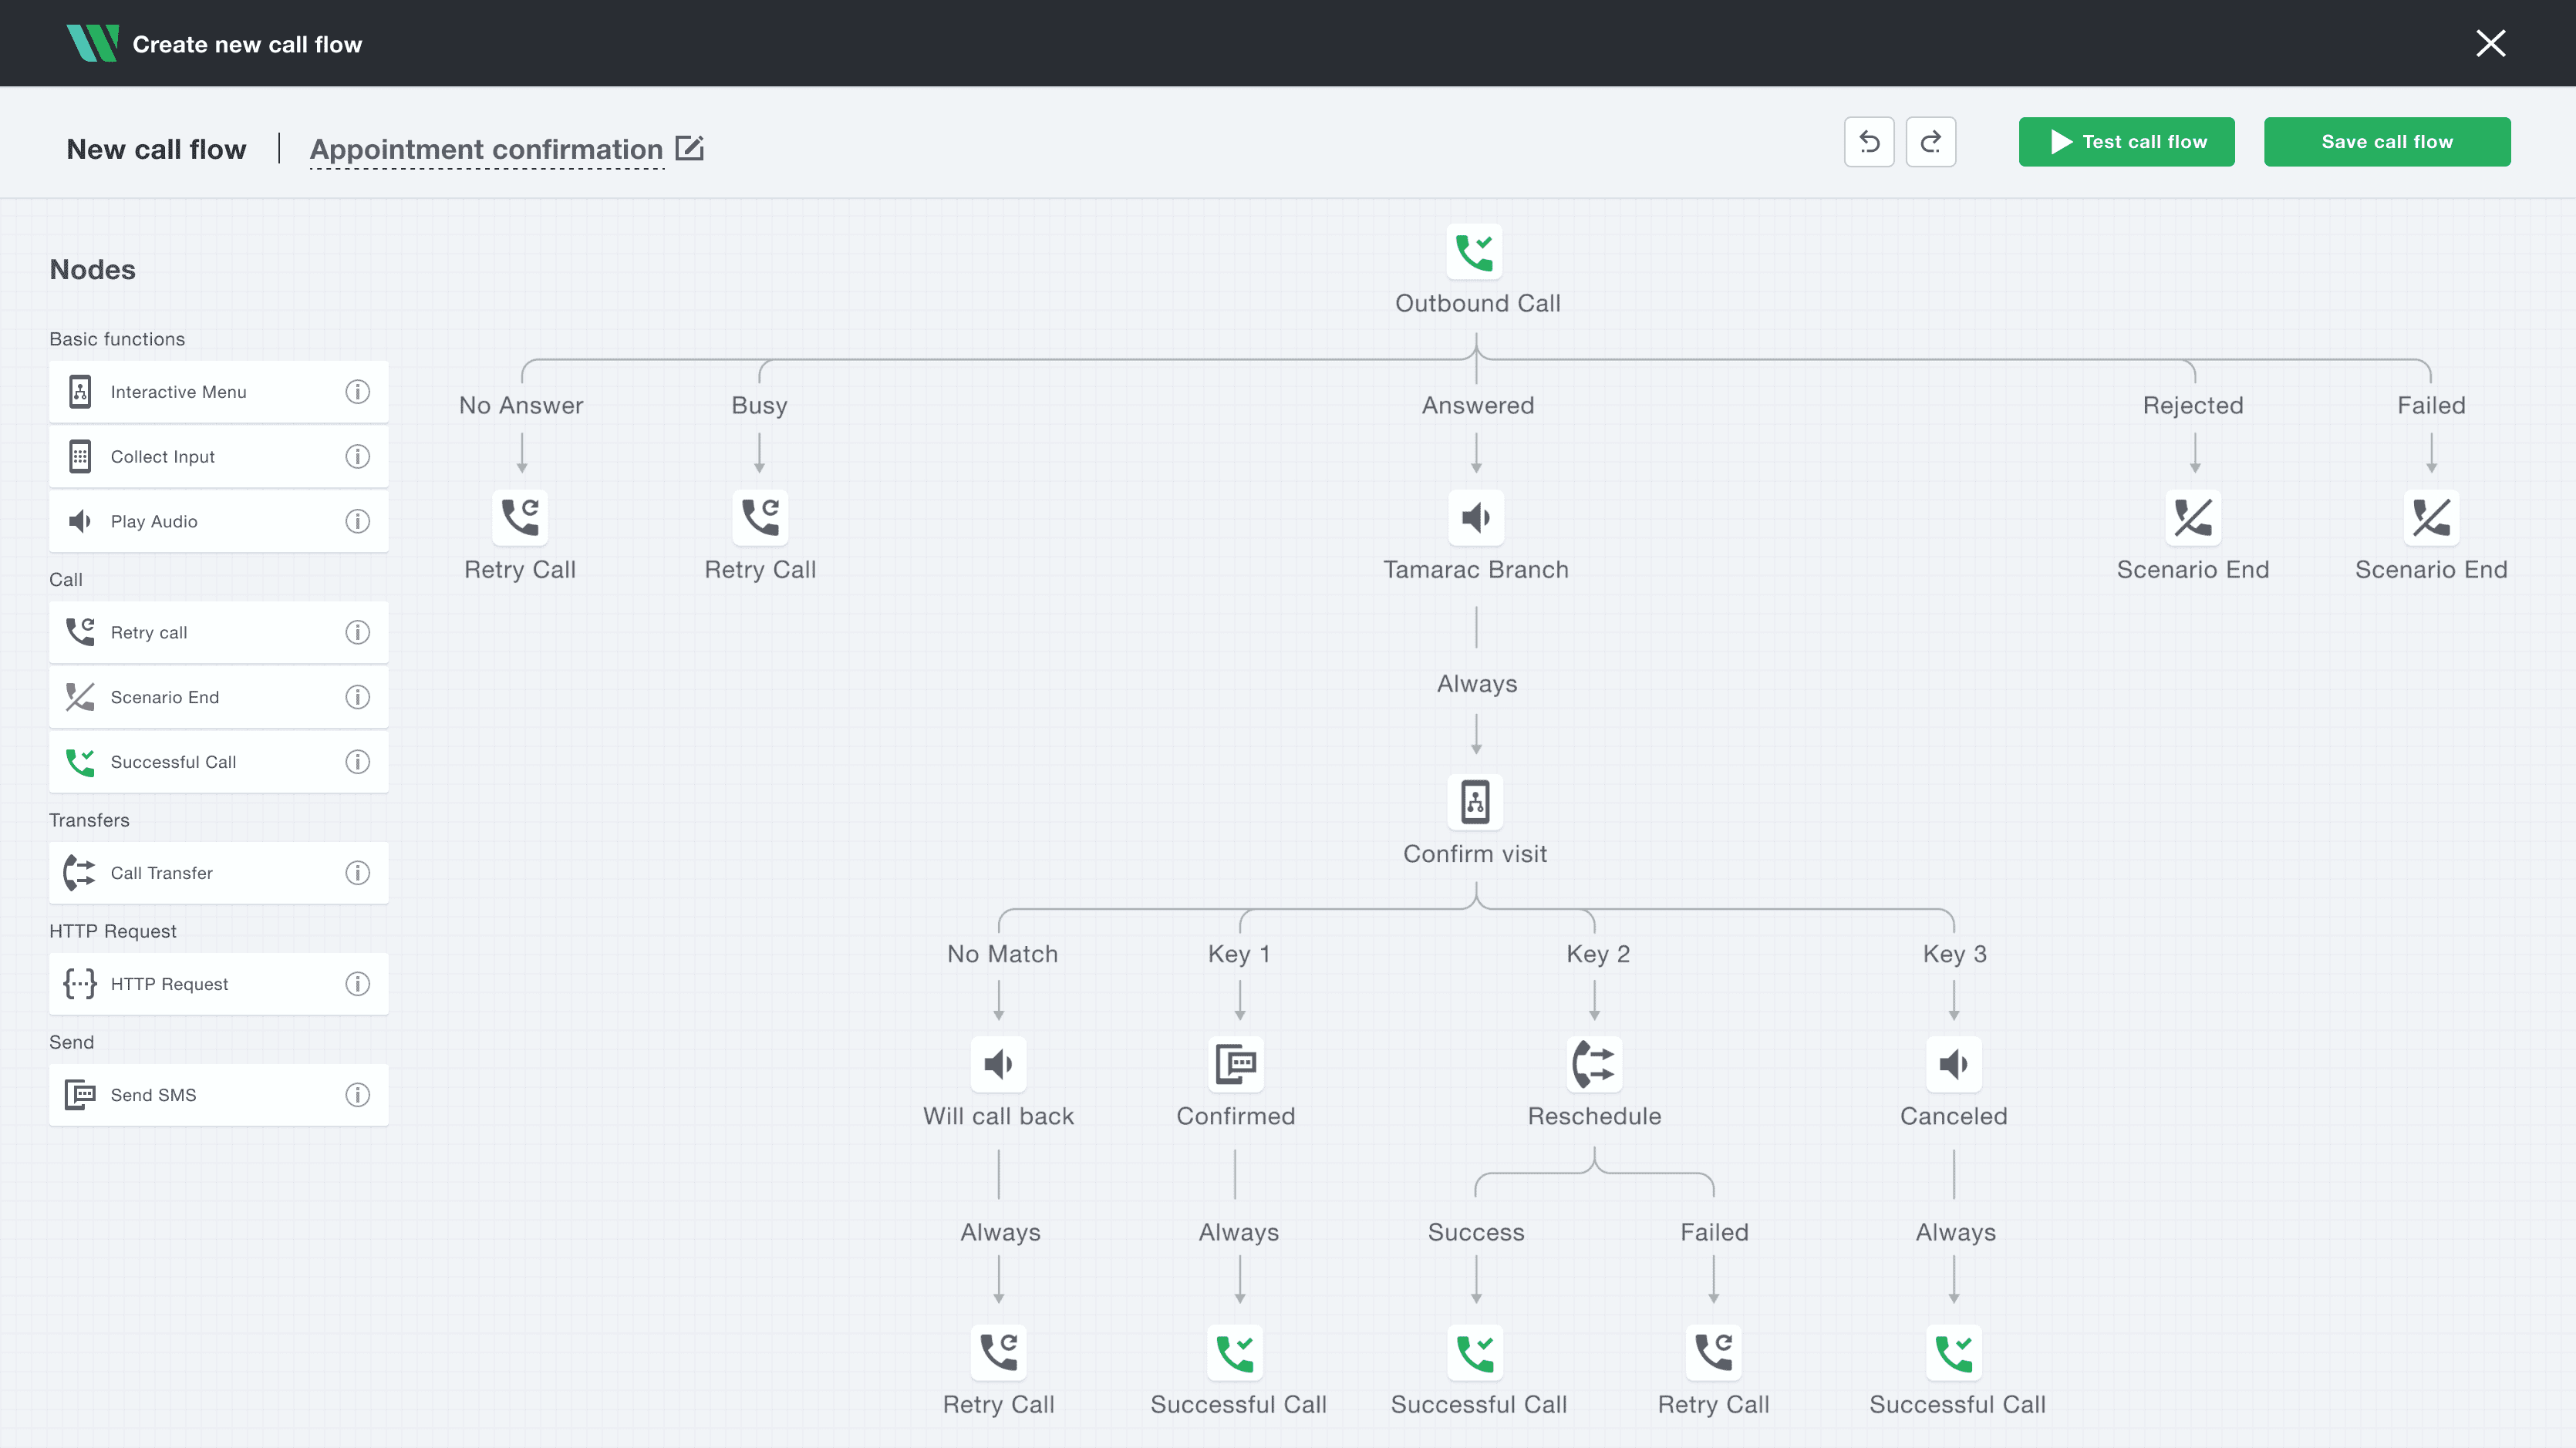2576x1448 pixels.
Task: Click the Answered branch label
Action: tap(1477, 406)
